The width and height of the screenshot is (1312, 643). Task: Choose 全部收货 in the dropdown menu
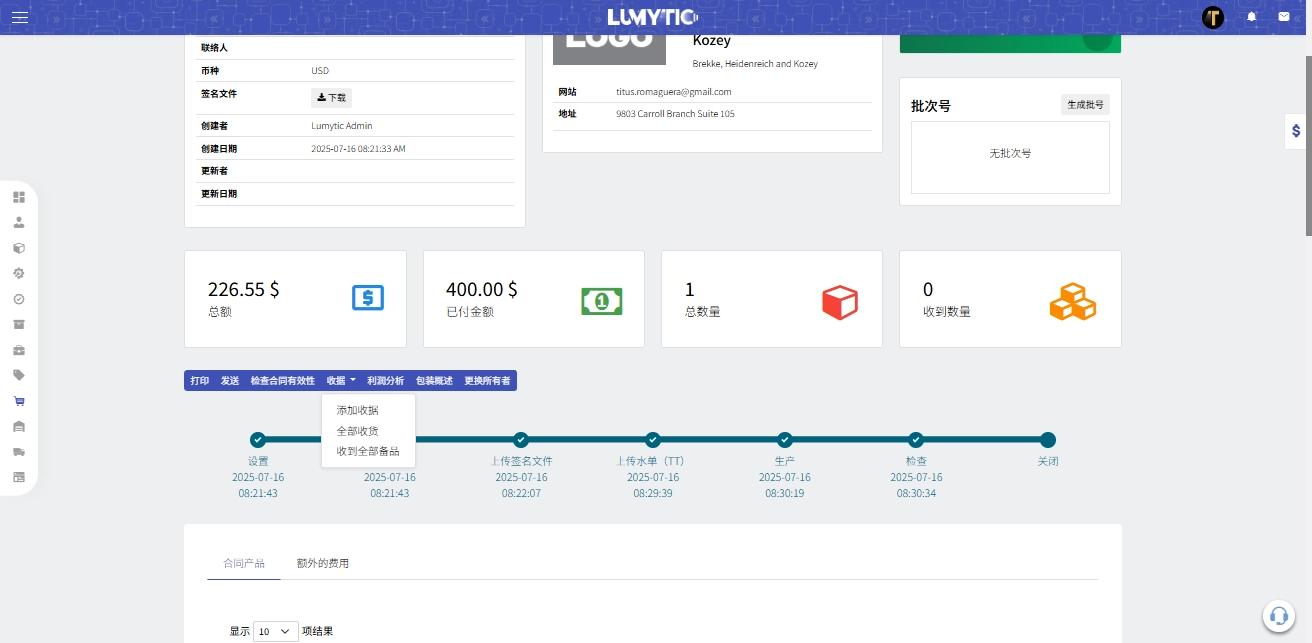click(357, 431)
